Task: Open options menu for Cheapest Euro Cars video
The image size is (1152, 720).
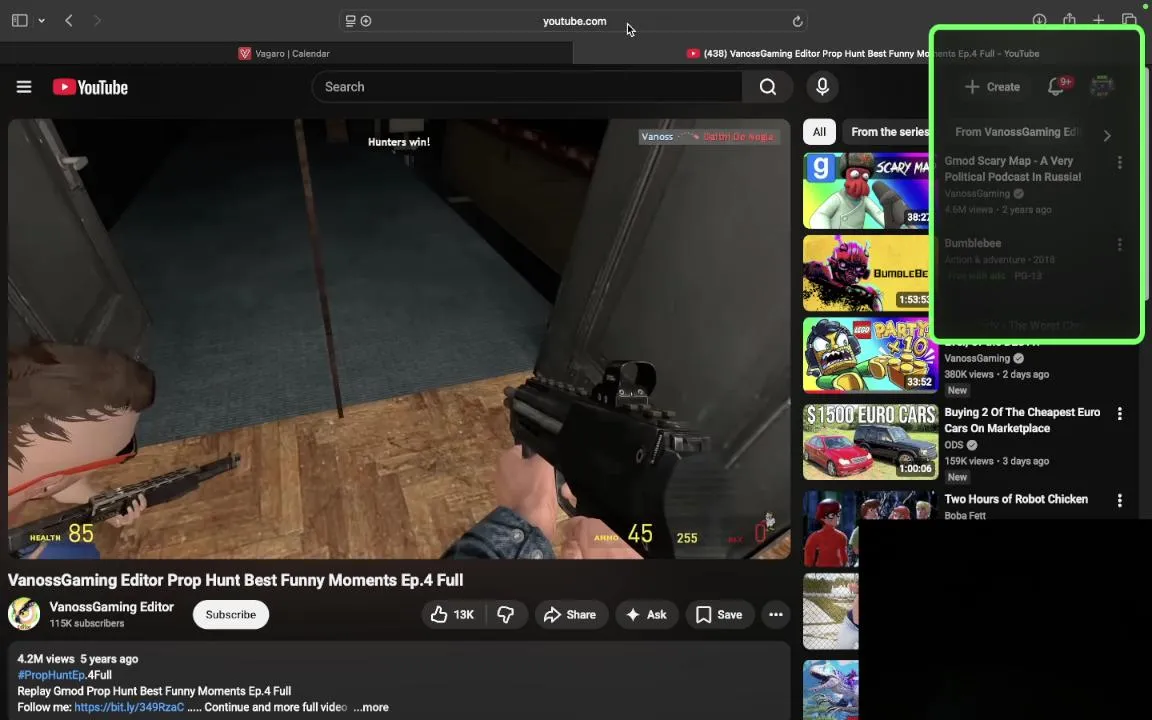Action: coord(1120,414)
